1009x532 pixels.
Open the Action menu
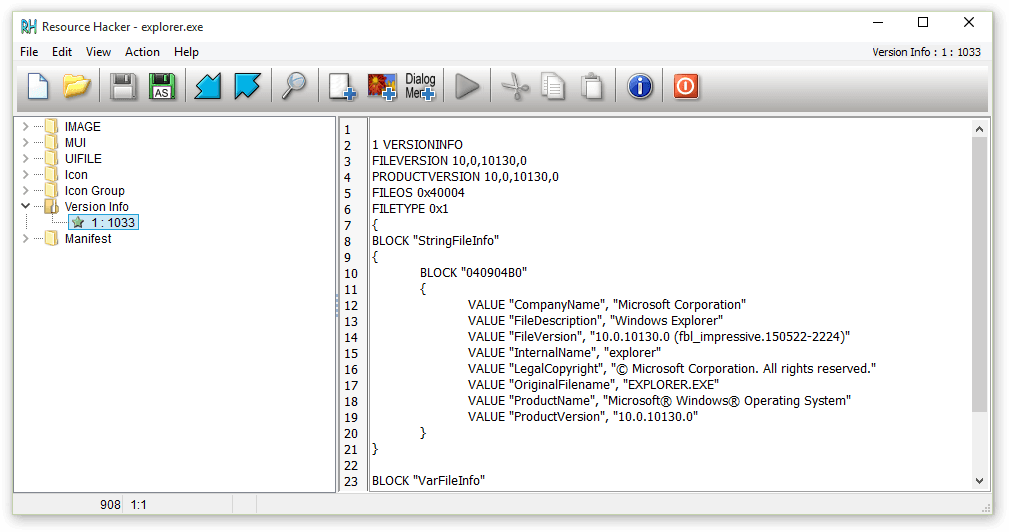coord(142,52)
